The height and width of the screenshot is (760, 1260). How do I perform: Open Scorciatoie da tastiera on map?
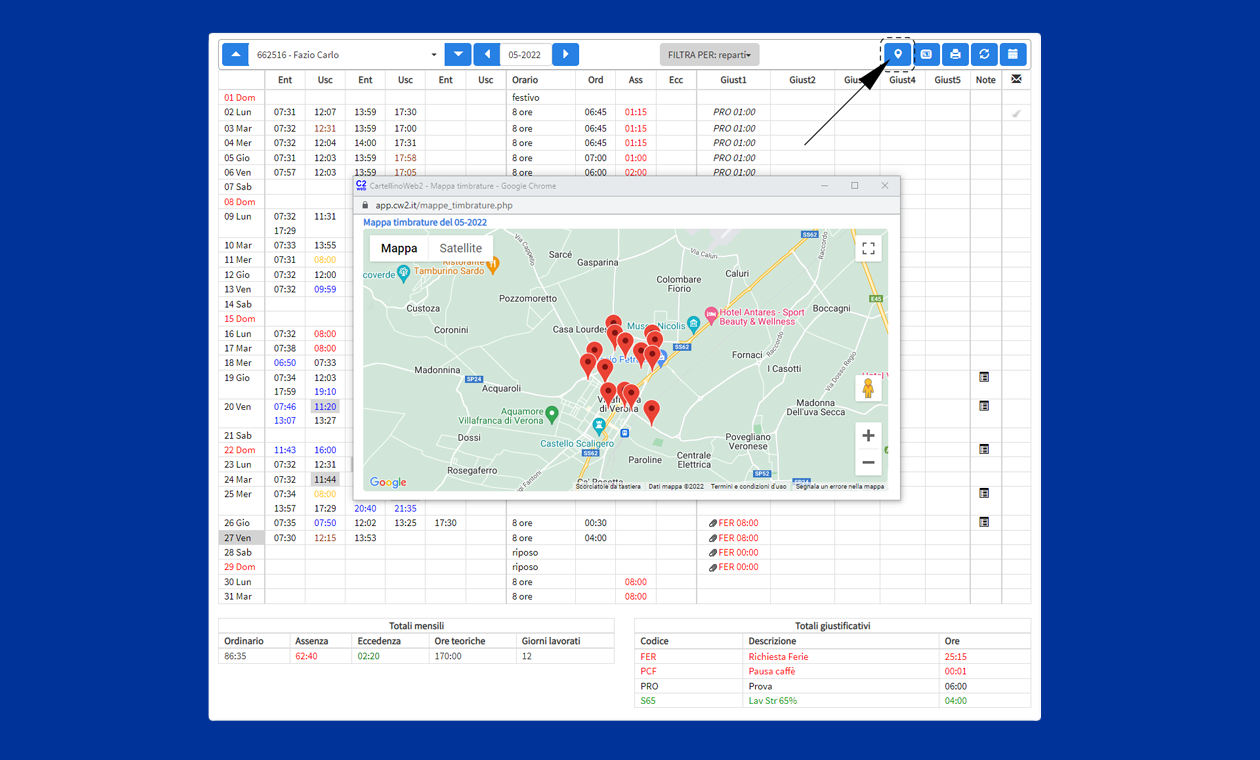coord(608,486)
